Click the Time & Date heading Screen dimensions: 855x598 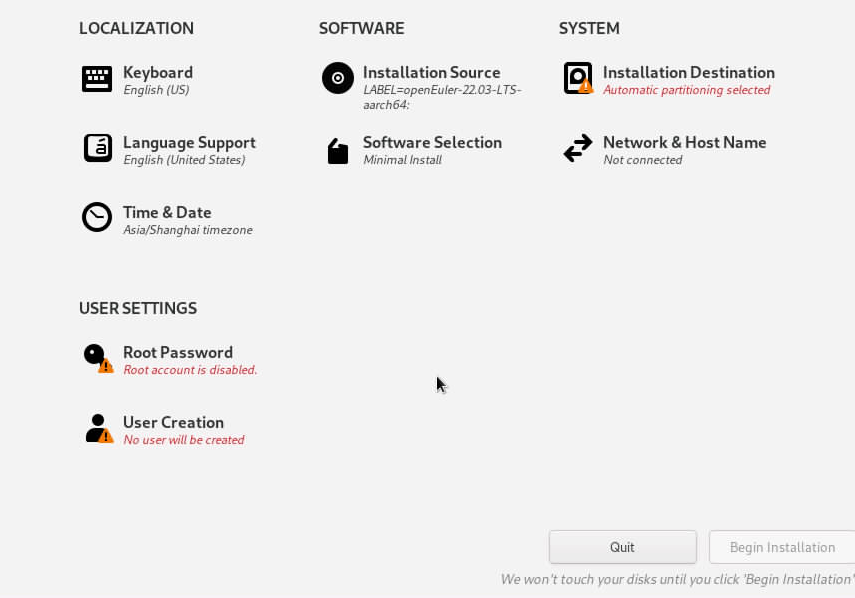(x=167, y=212)
